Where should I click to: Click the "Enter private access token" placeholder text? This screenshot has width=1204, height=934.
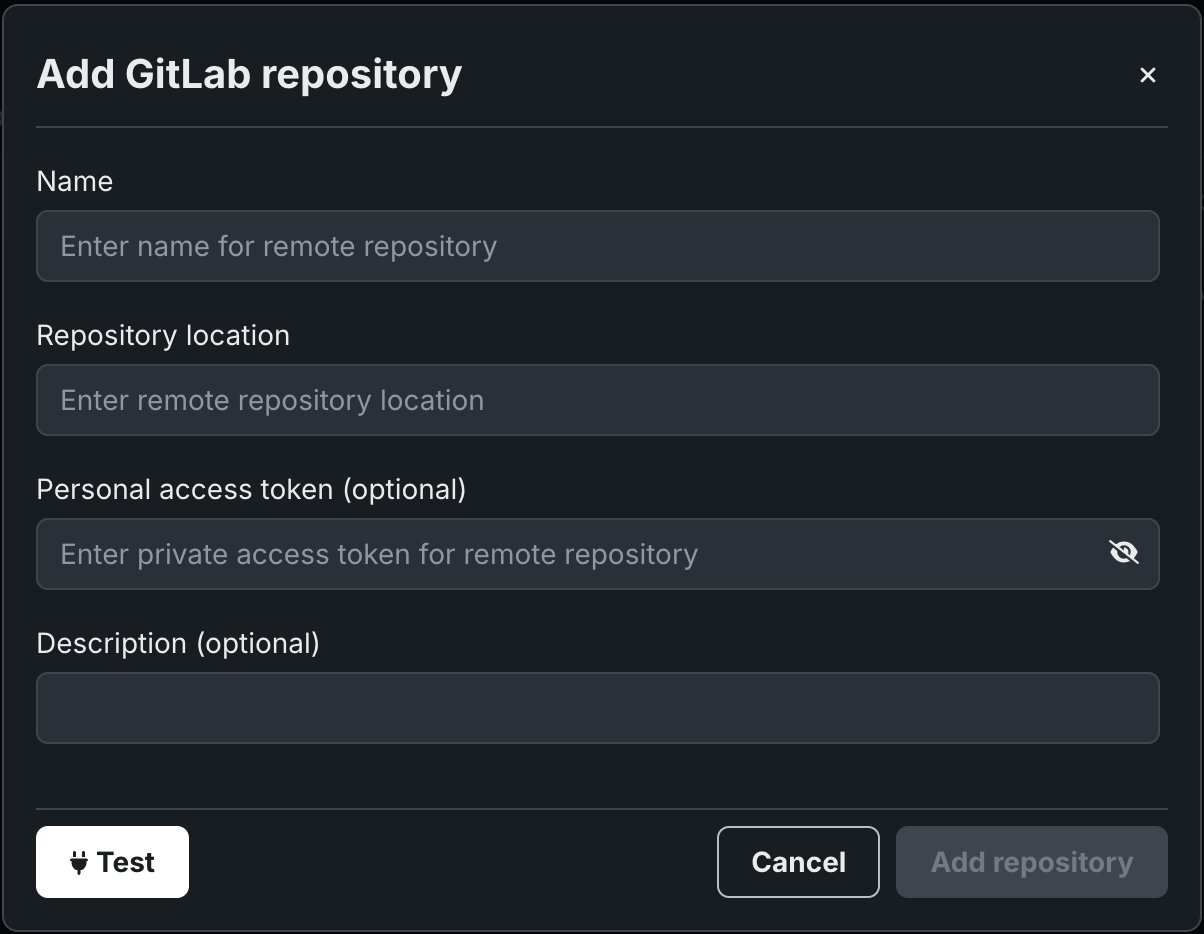[379, 554]
